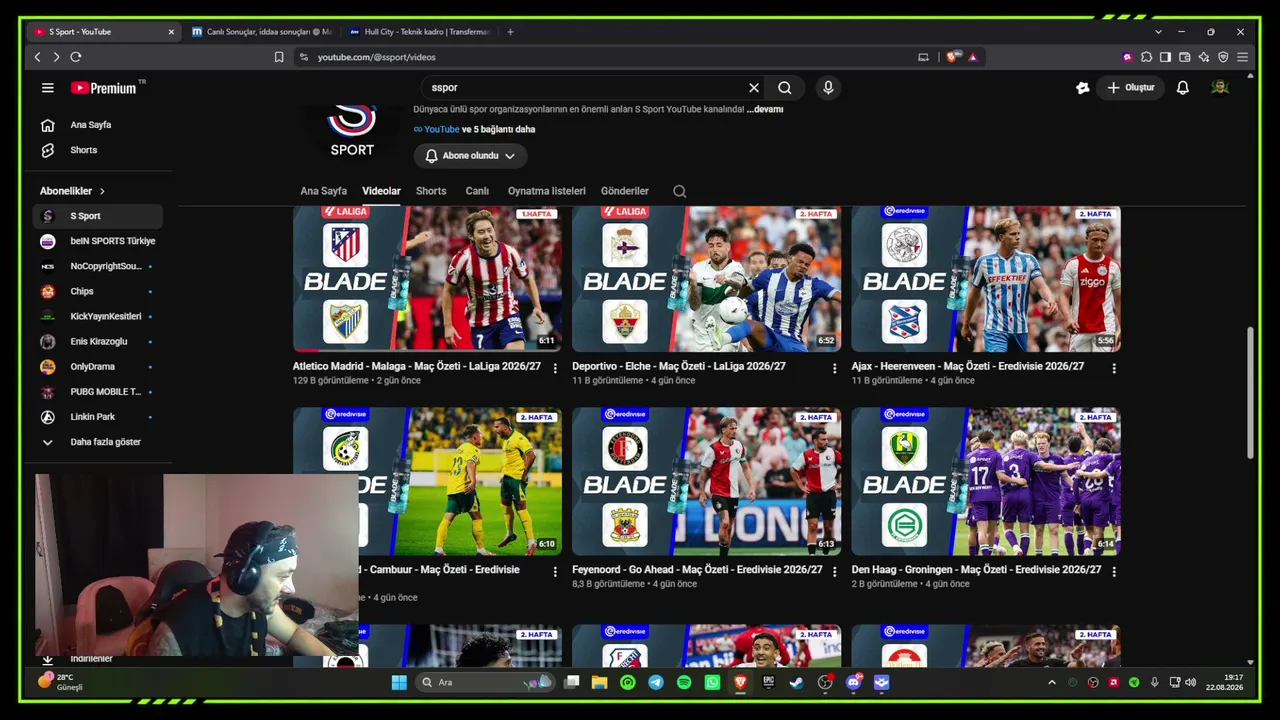
Task: Search within the S Sport channel
Action: tap(680, 191)
